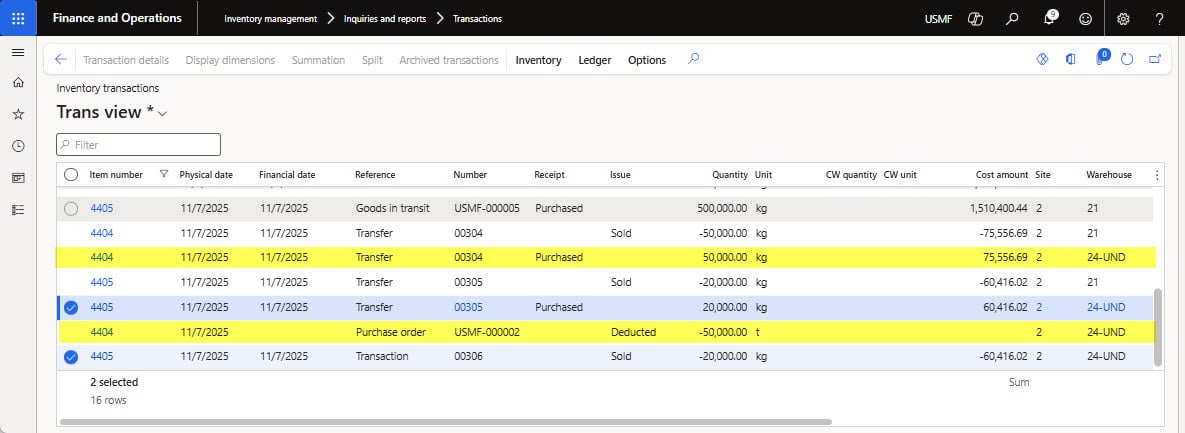
Task: Deselect the Transfer 00305 Purchased row checkbox
Action: pyautogui.click(x=71, y=308)
